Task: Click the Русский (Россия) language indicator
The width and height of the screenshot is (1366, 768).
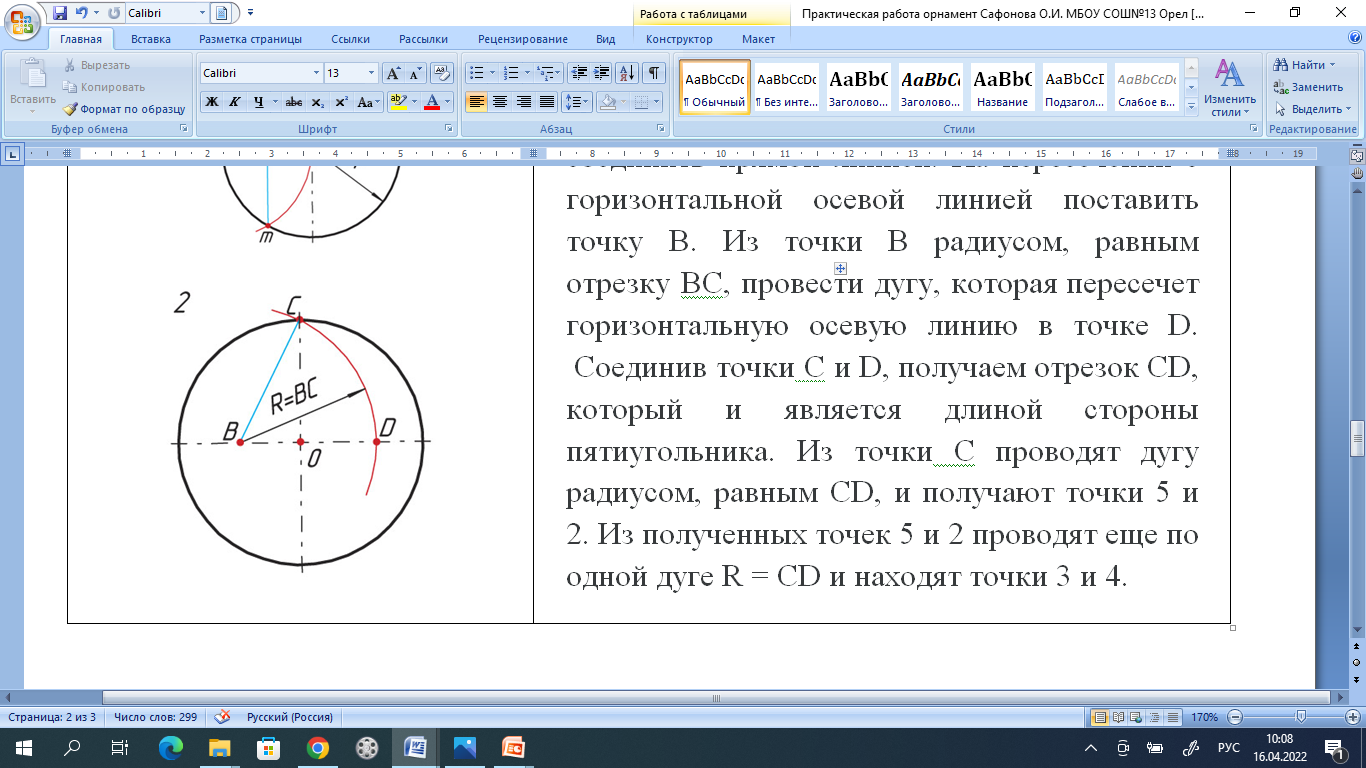Action: [290, 717]
